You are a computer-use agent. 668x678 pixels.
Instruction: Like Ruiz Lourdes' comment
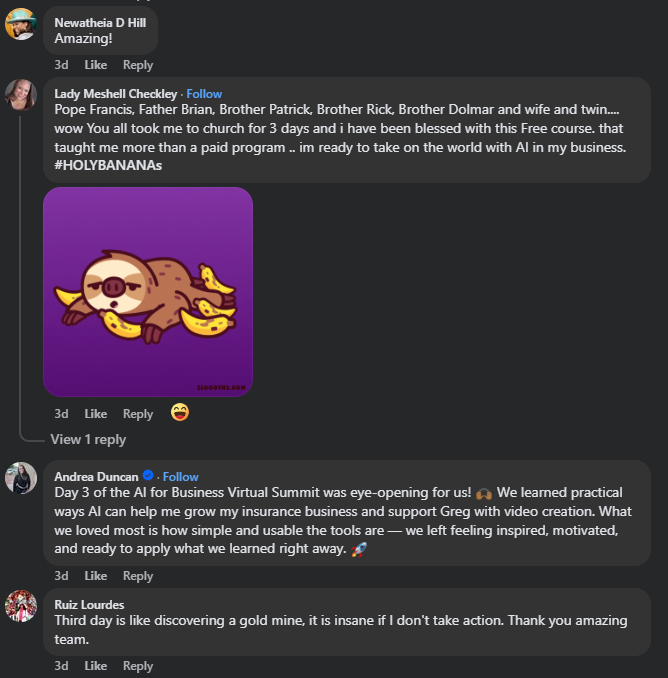96,666
